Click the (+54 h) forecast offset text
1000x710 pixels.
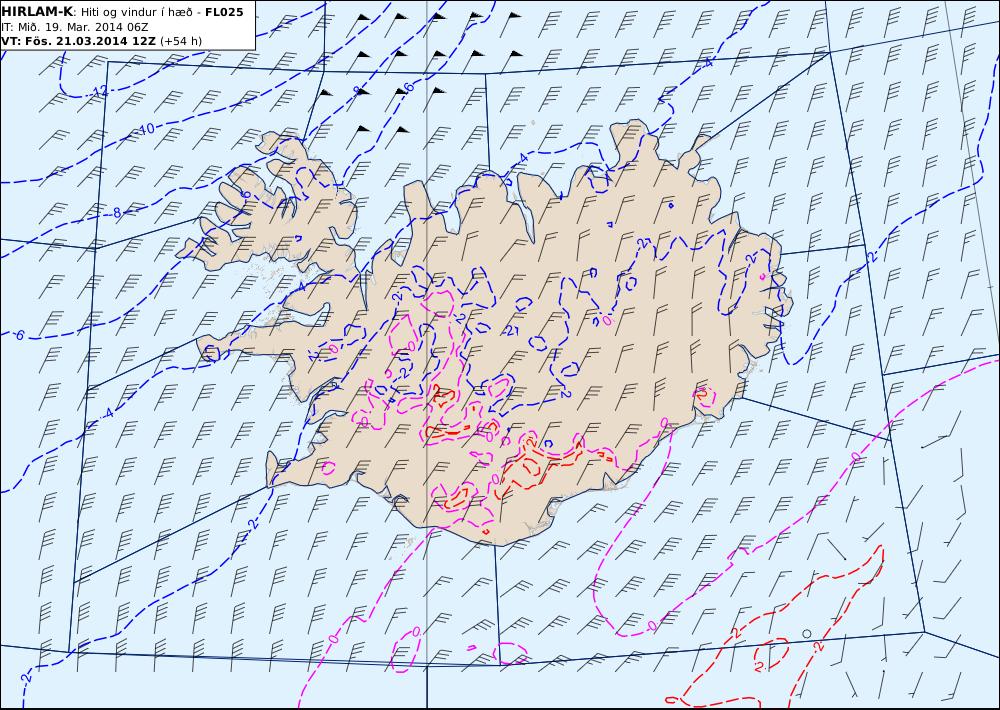181,41
